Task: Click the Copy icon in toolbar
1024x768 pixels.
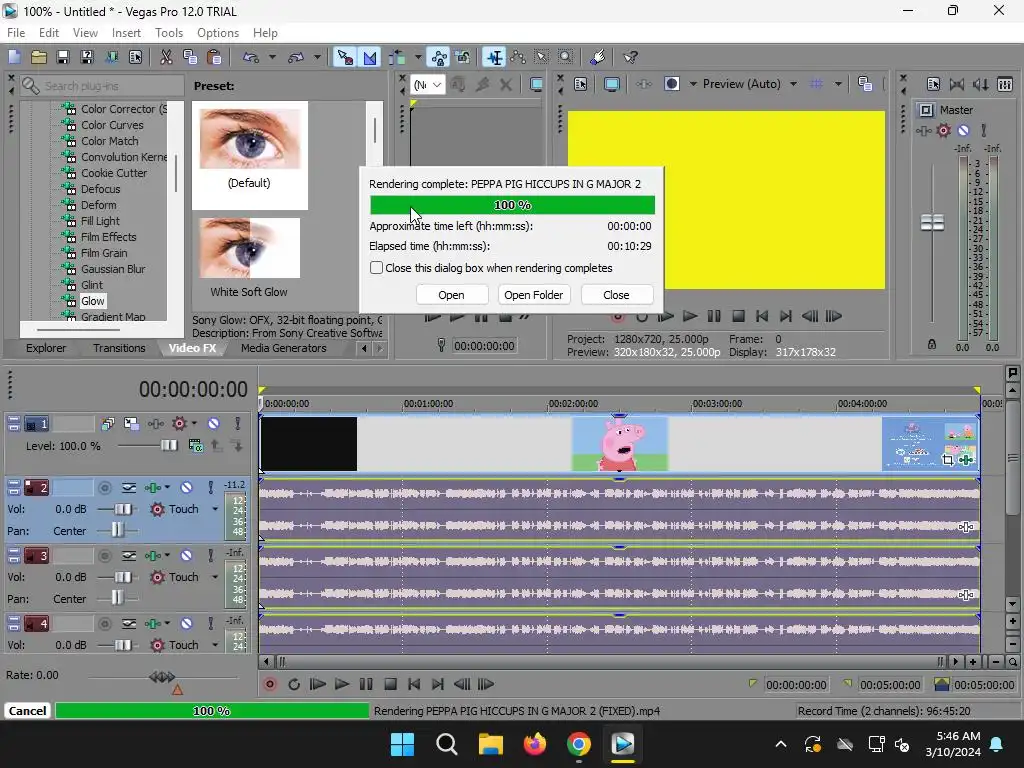Action: point(190,57)
